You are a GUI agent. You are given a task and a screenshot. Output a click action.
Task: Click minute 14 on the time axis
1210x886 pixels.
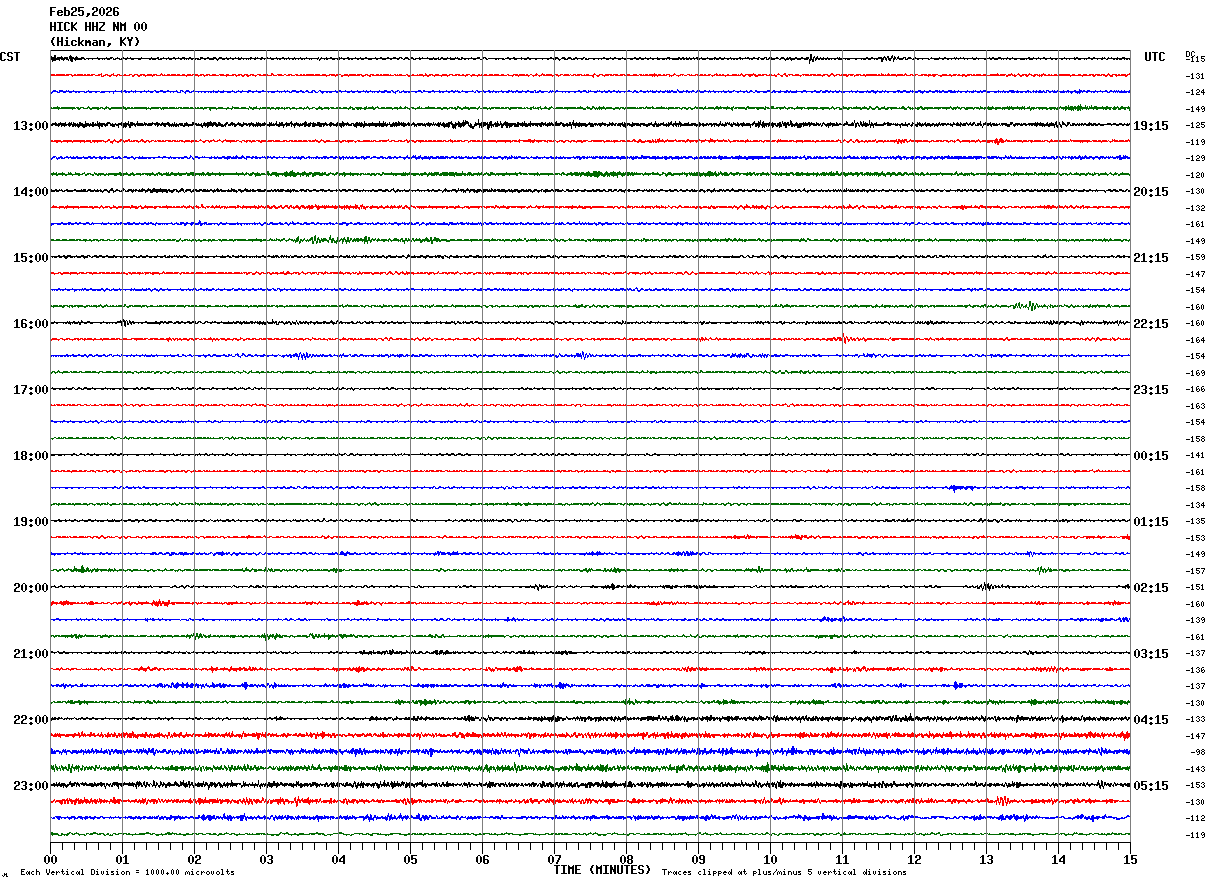pyautogui.click(x=1058, y=859)
